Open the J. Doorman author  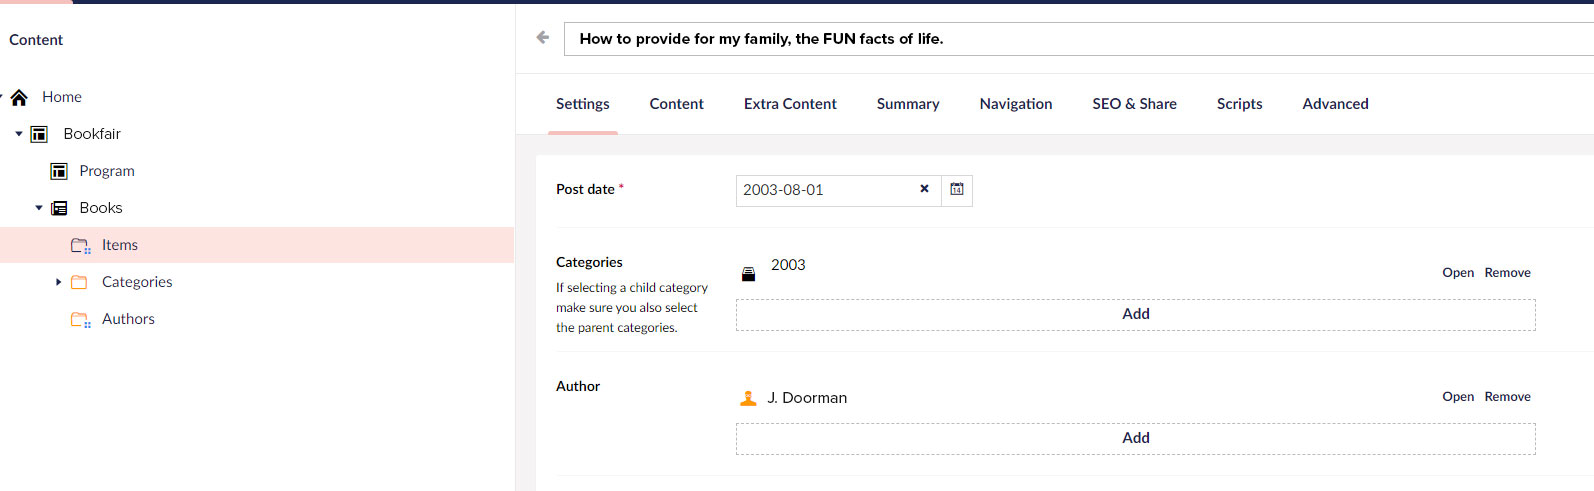(x=1458, y=397)
